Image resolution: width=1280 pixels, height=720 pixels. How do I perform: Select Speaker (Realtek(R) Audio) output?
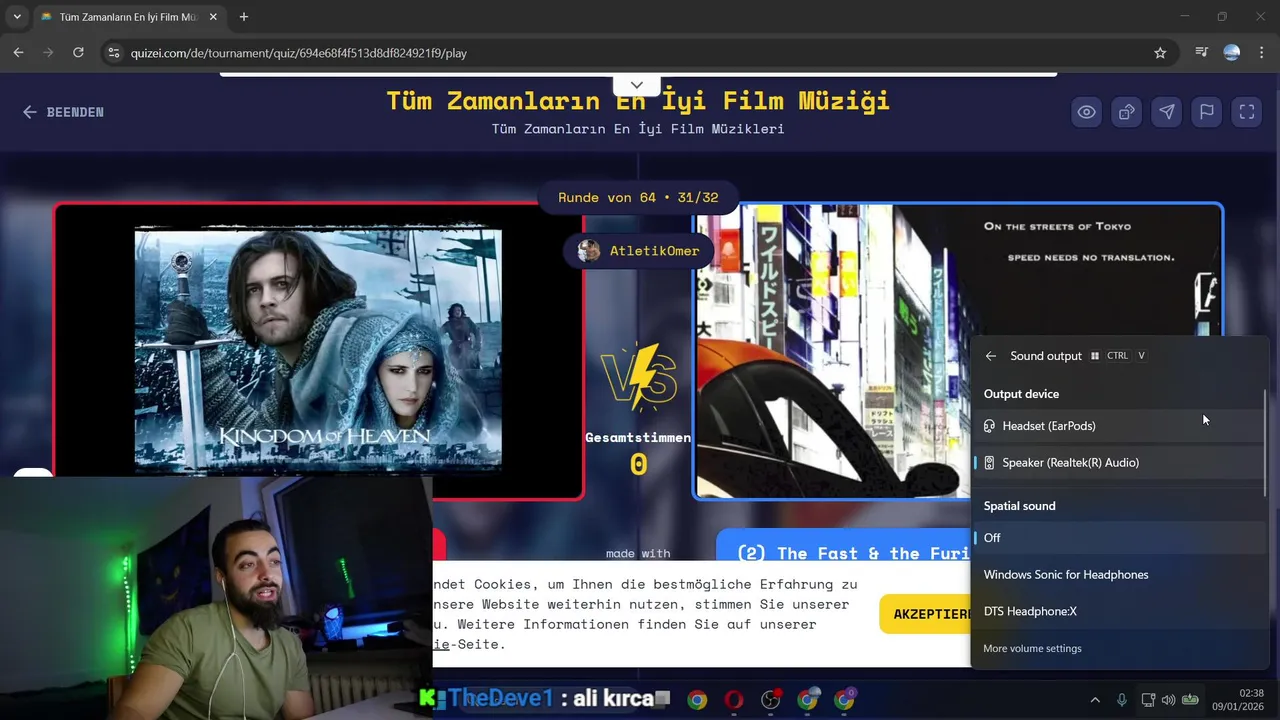1120,463
